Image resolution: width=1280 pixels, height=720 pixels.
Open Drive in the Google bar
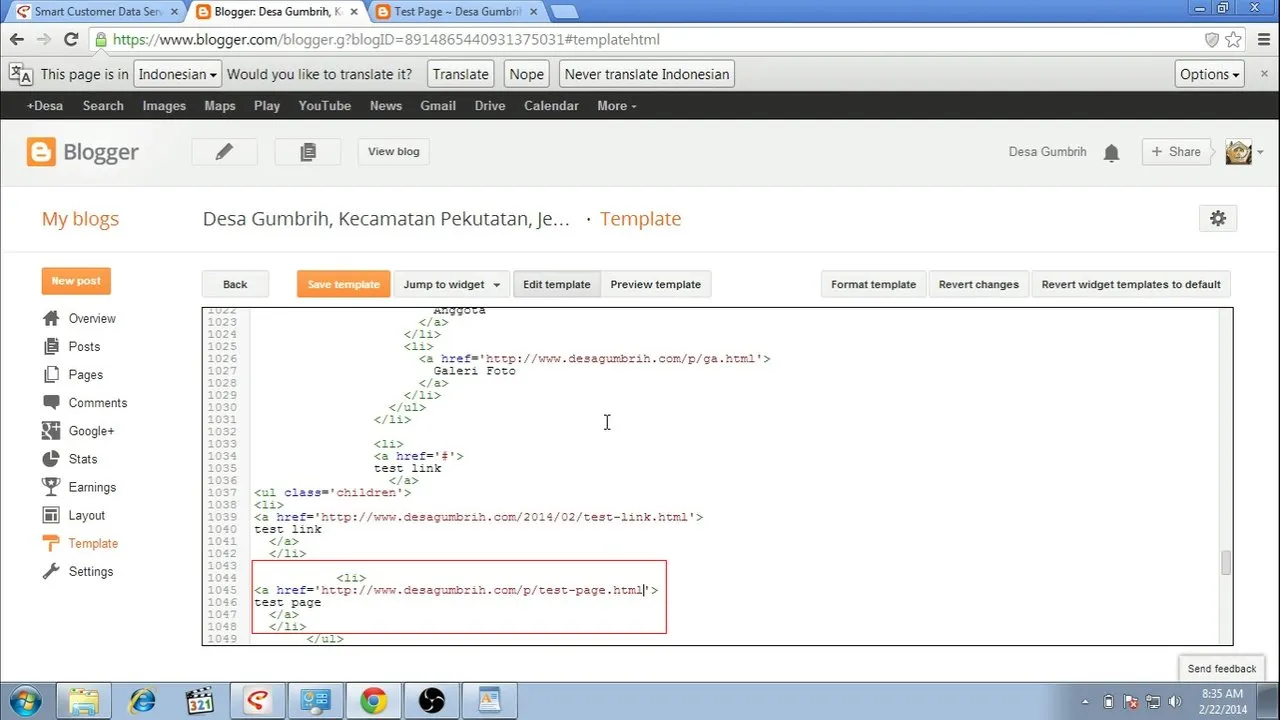(x=490, y=106)
